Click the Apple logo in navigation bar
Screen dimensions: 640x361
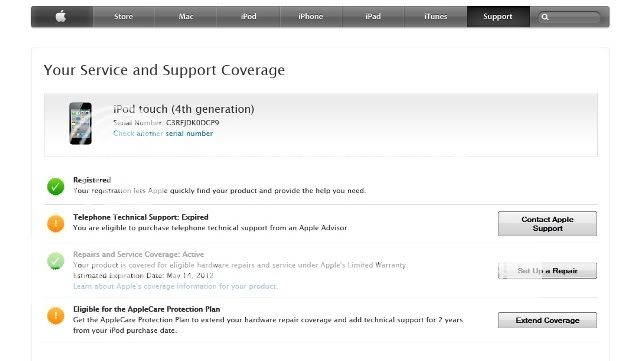tap(61, 16)
